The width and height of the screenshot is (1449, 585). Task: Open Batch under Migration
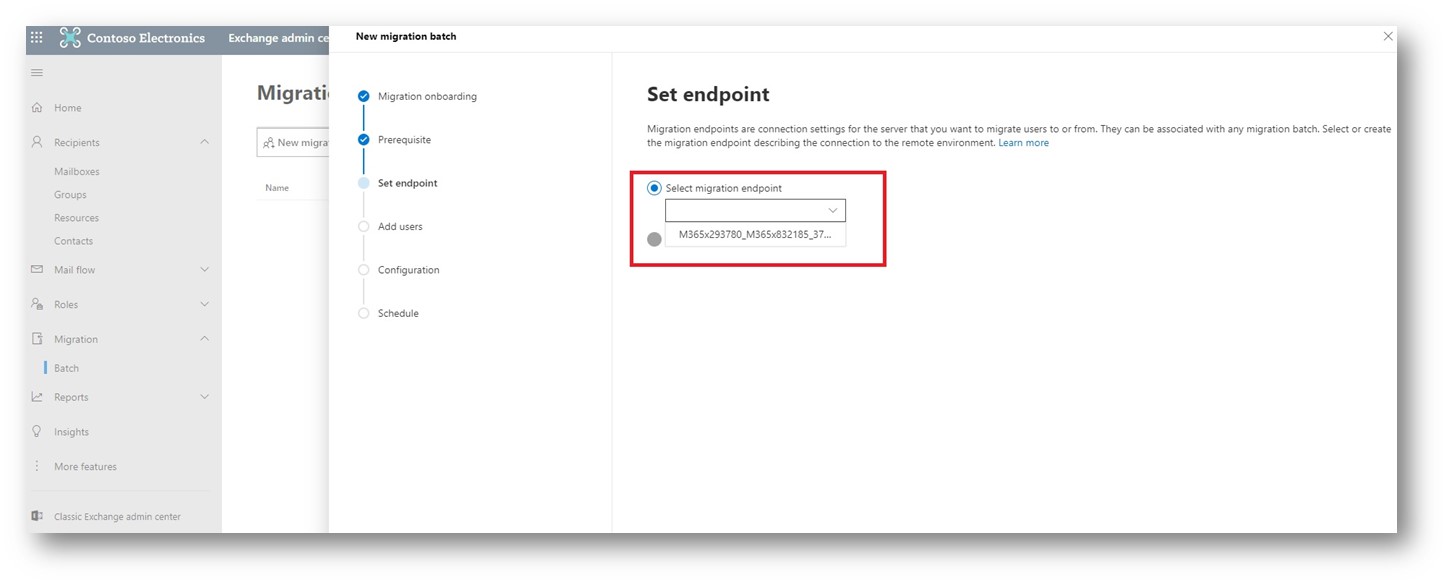click(66, 368)
